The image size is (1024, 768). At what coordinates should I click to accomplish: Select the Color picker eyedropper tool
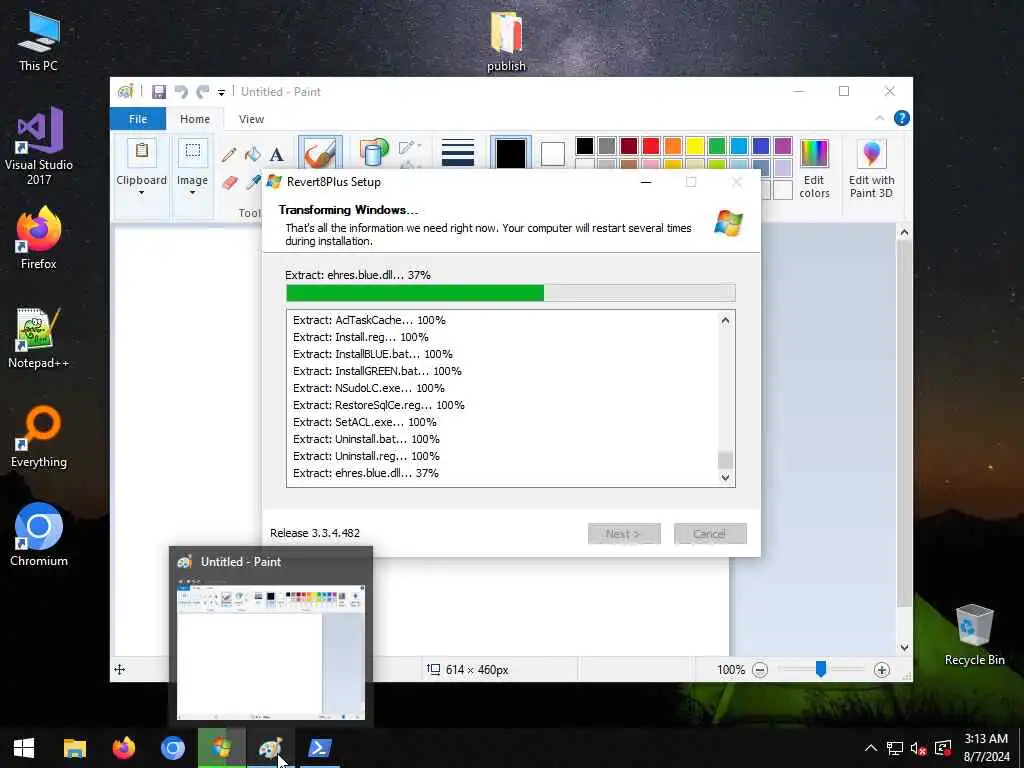(253, 182)
